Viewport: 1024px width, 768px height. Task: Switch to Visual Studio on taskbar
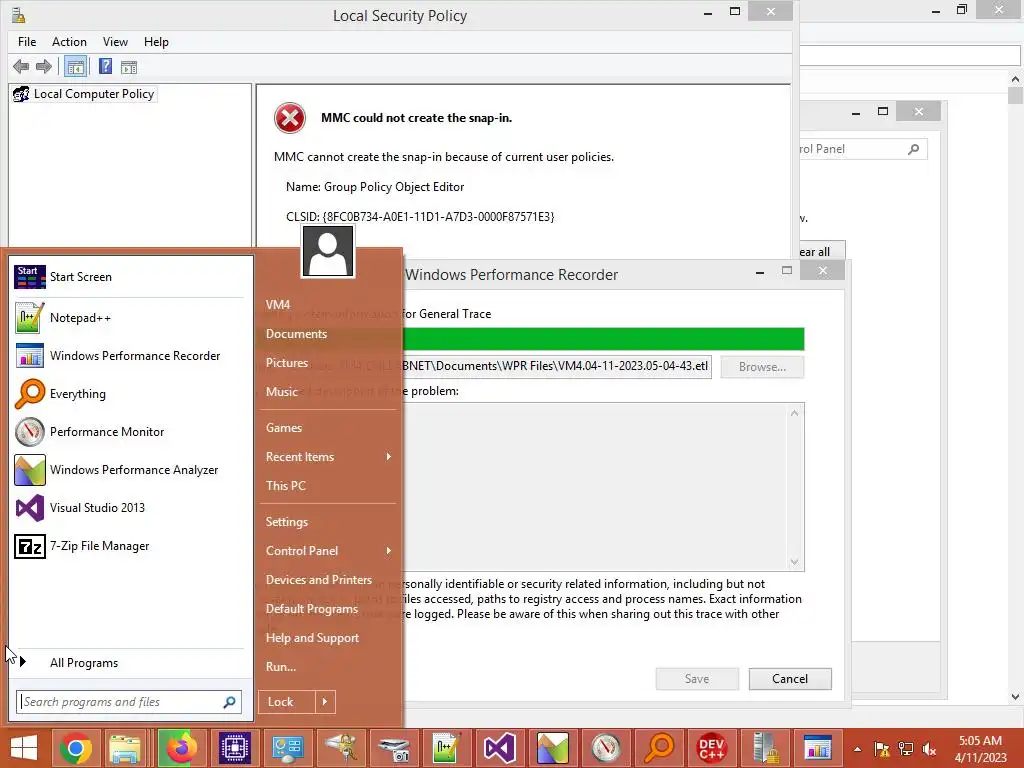[x=500, y=748]
